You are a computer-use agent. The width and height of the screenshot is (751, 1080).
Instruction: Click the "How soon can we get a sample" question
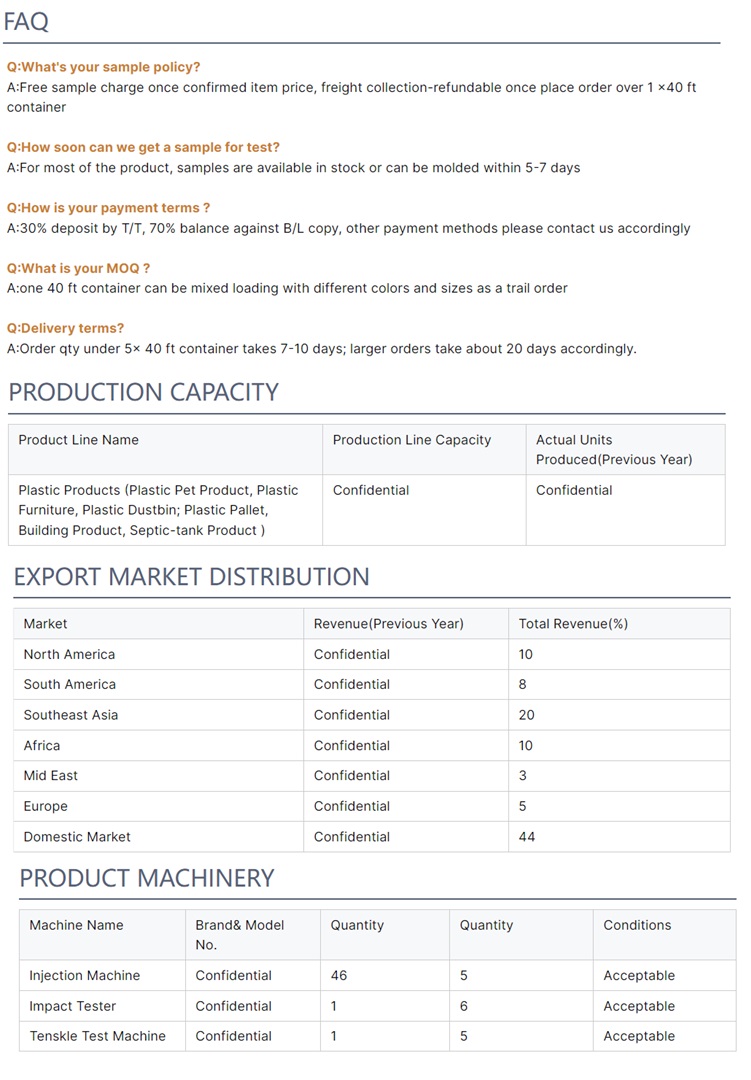coord(143,147)
